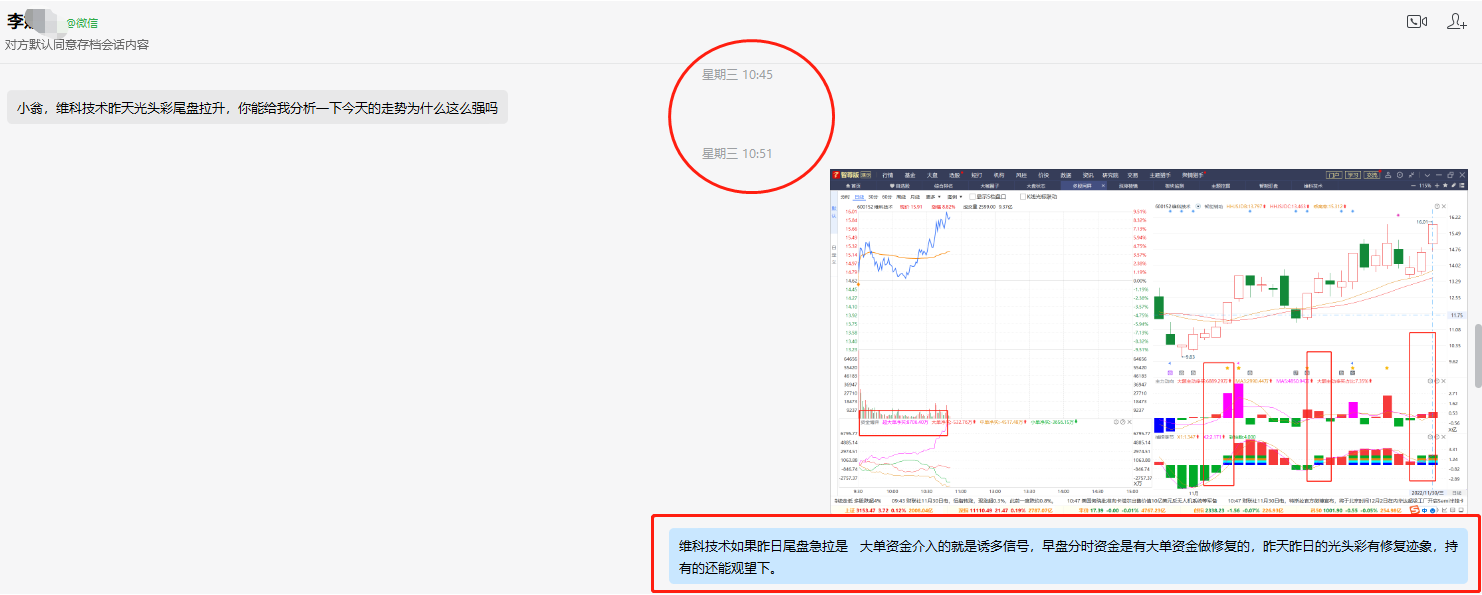
Task: Click the minus zoom icon beside 115%
Action: pyautogui.click(x=1413, y=186)
